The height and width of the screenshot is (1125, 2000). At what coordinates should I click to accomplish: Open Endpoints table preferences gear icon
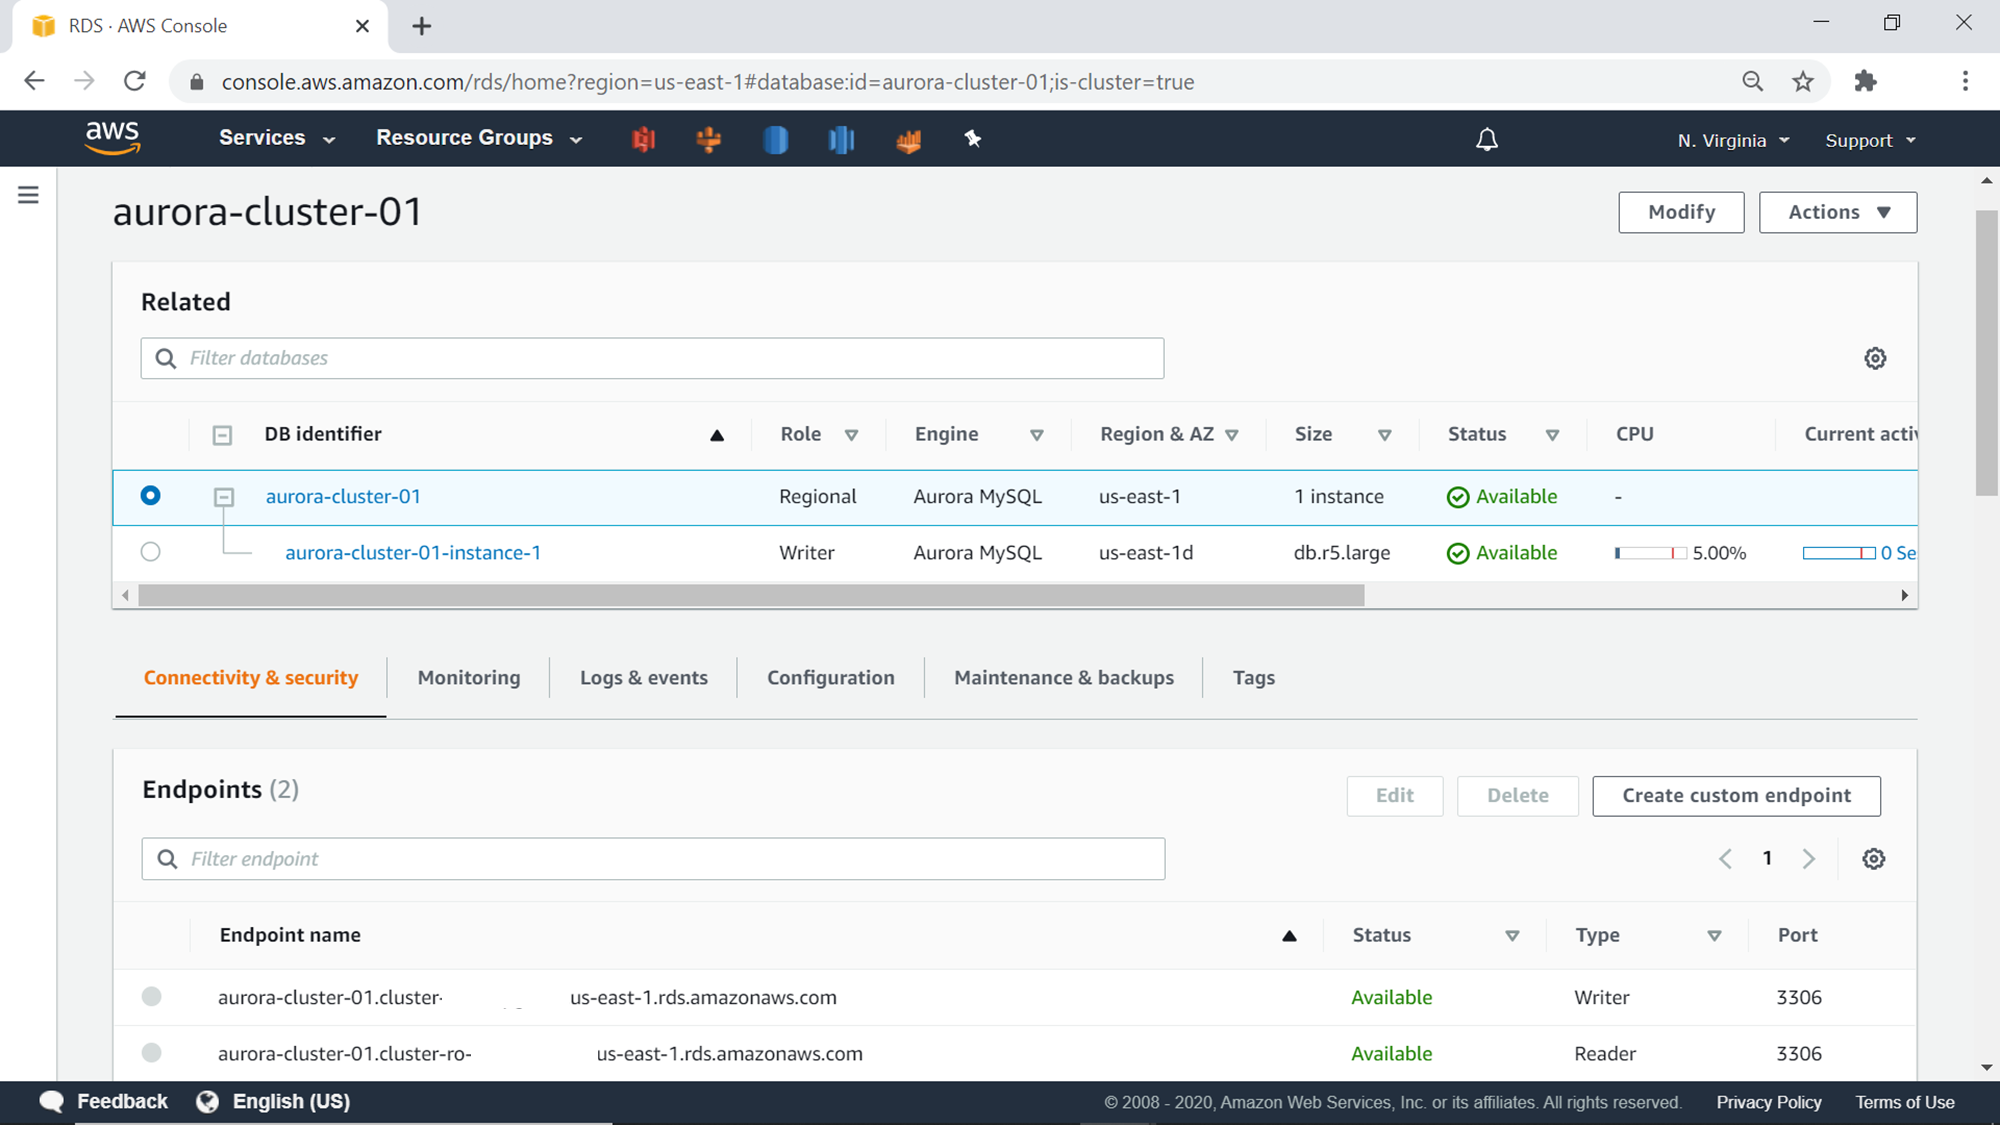[x=1873, y=859]
